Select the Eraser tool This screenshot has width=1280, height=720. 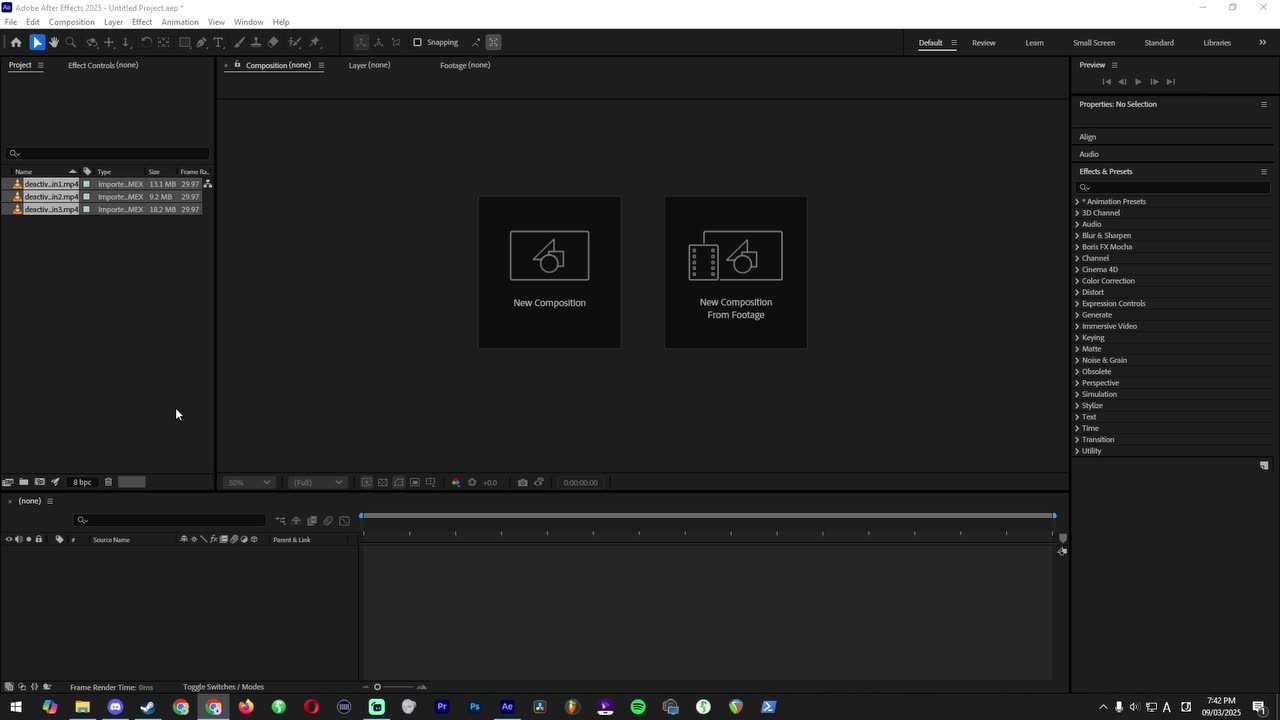(x=273, y=42)
